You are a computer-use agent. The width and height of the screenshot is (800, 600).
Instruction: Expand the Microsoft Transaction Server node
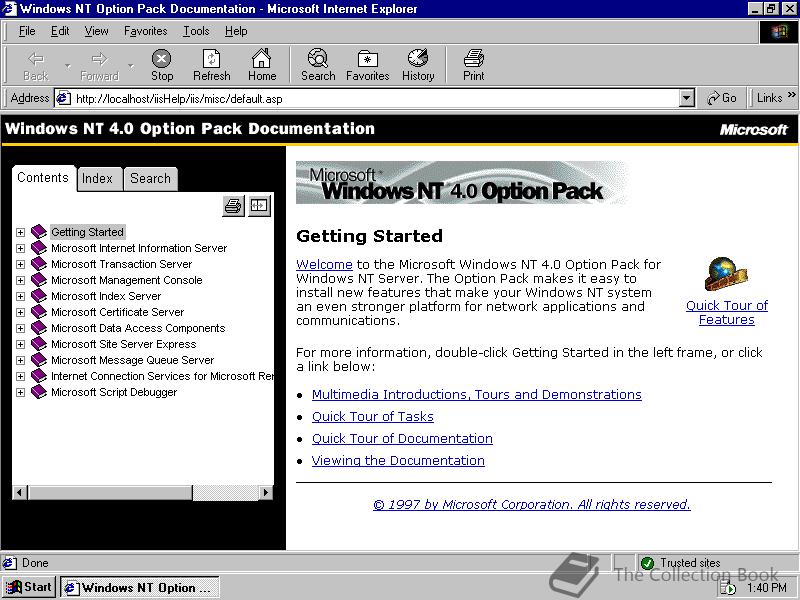click(x=20, y=264)
